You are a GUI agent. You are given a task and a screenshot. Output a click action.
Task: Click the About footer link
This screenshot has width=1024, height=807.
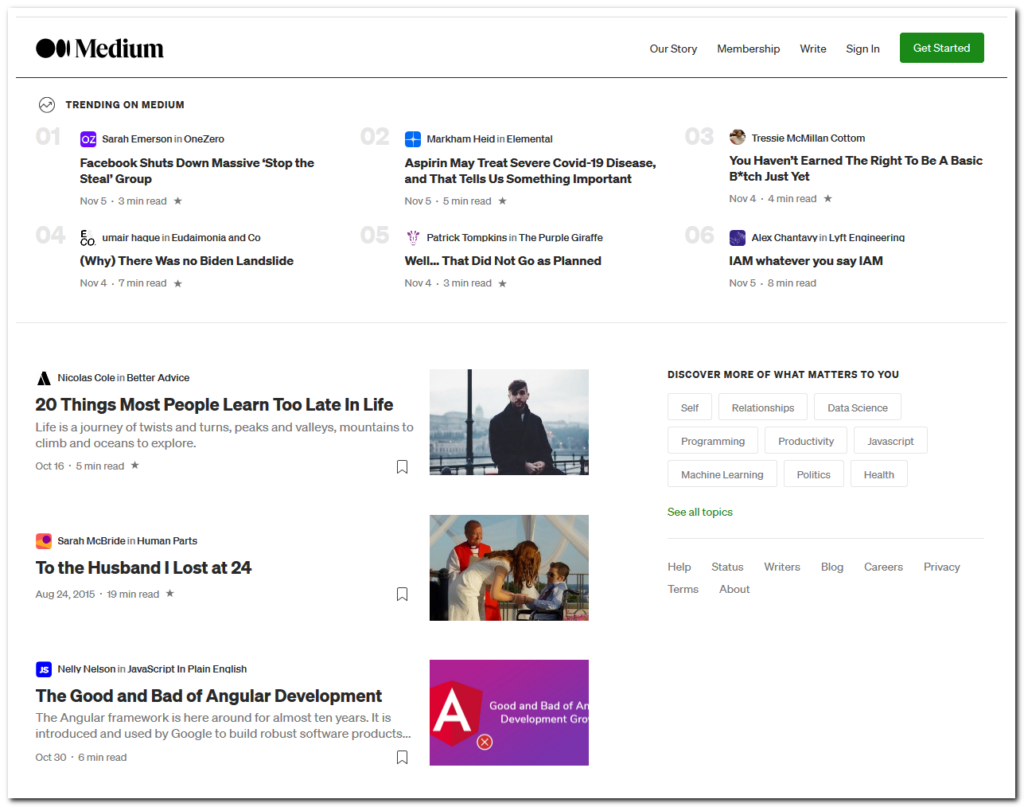[x=735, y=589]
